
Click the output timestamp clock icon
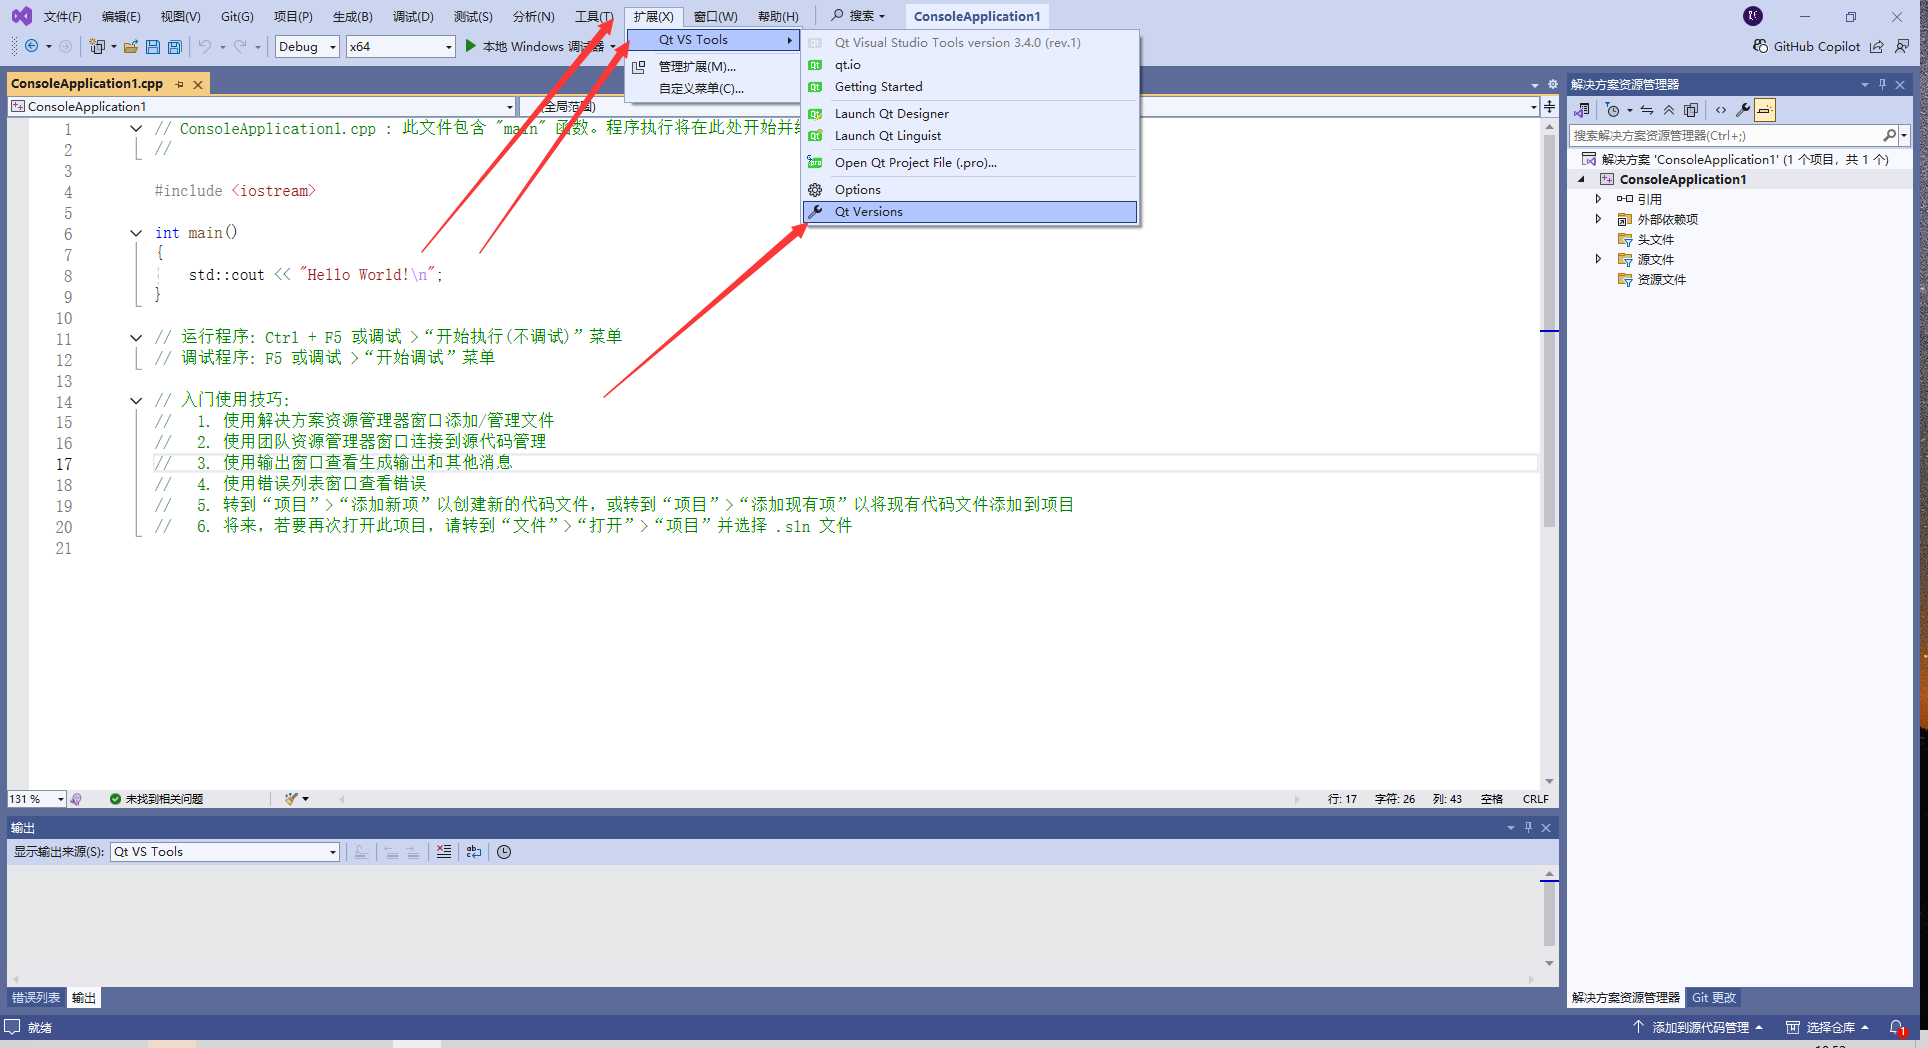(x=504, y=852)
